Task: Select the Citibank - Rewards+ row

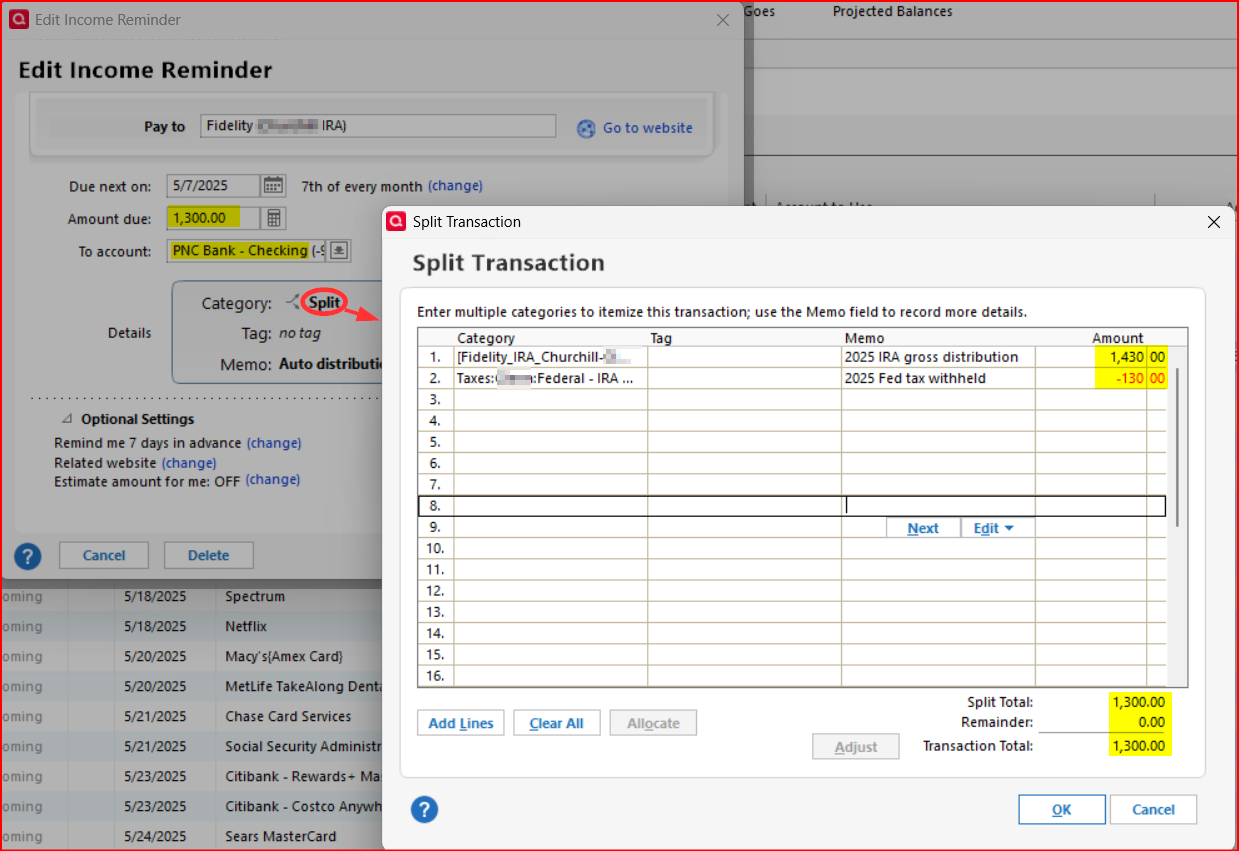Action: coord(191,777)
